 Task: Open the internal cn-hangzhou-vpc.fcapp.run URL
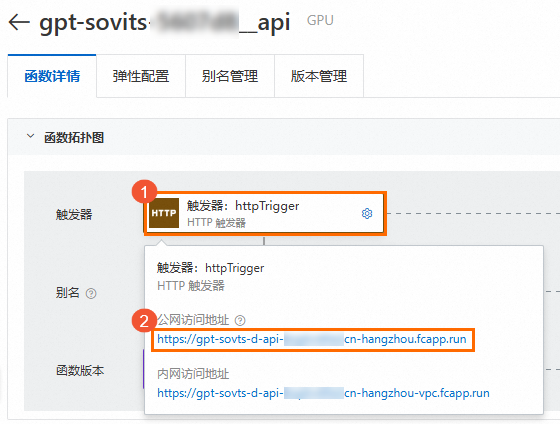(323, 393)
